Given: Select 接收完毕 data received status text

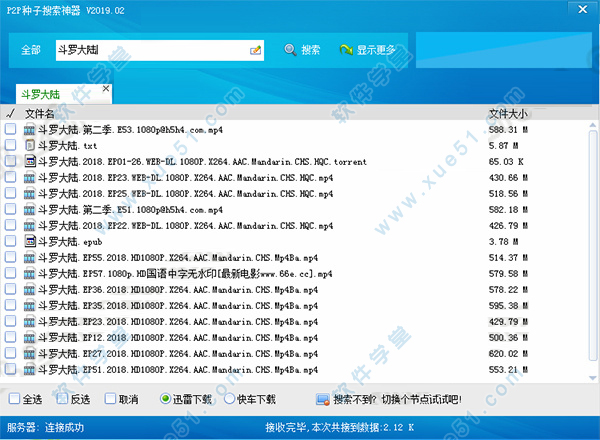Looking at the screenshot, I should [340, 427].
